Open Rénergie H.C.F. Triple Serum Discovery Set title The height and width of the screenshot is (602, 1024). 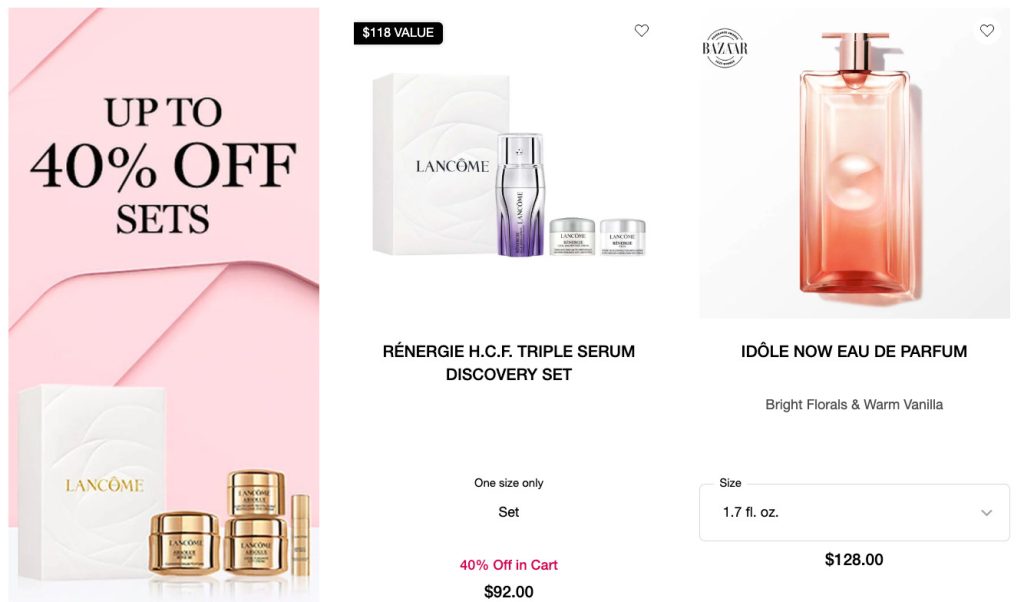click(x=509, y=362)
